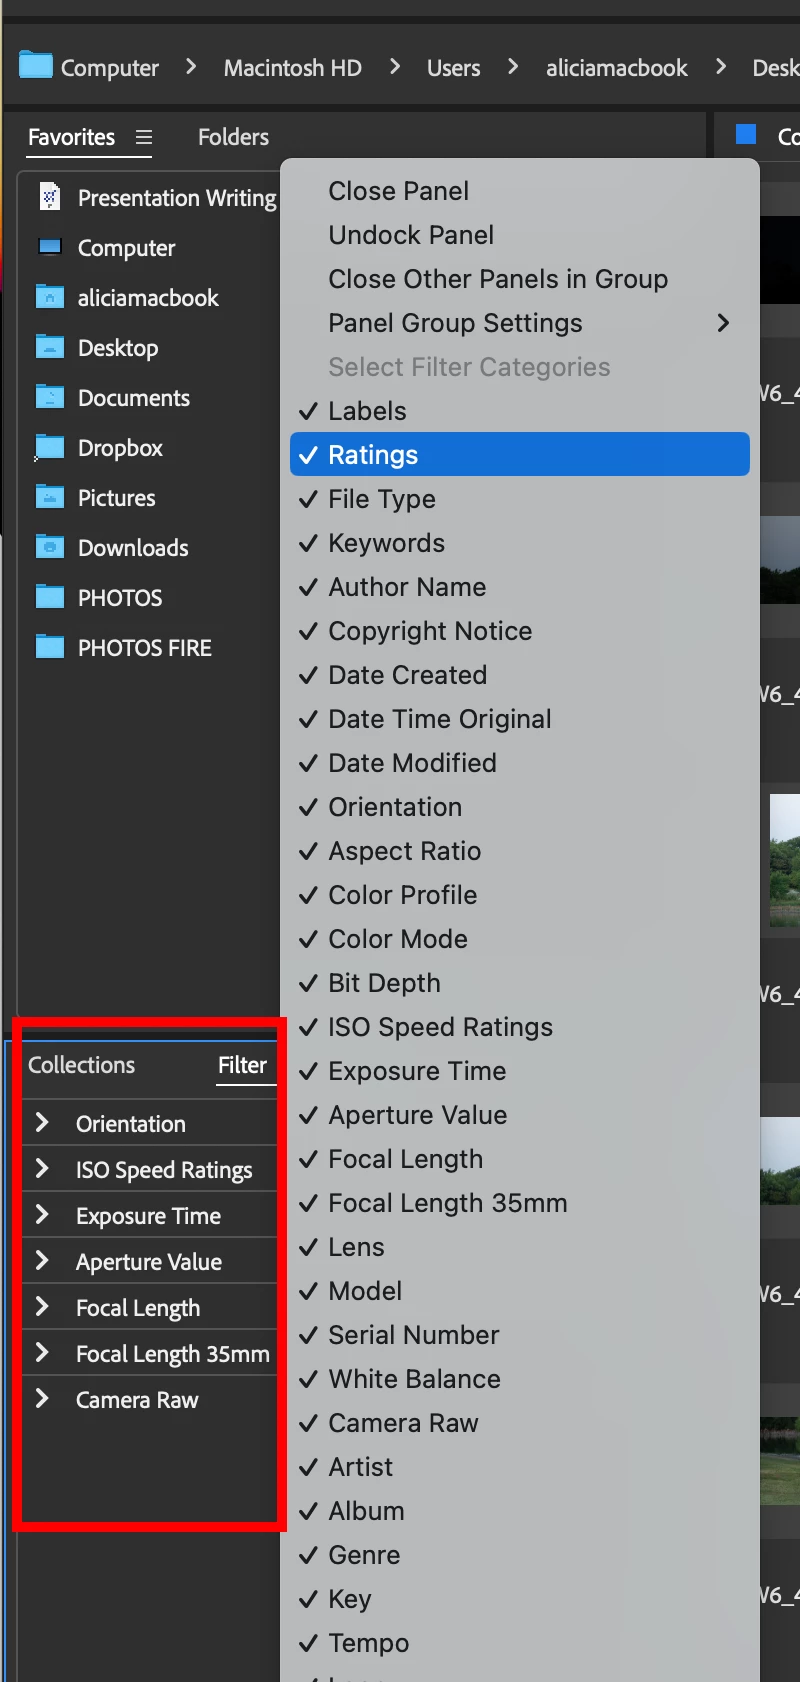This screenshot has width=800, height=1682.
Task: Toggle the Serial Number filter category
Action: [x=519, y=1335]
